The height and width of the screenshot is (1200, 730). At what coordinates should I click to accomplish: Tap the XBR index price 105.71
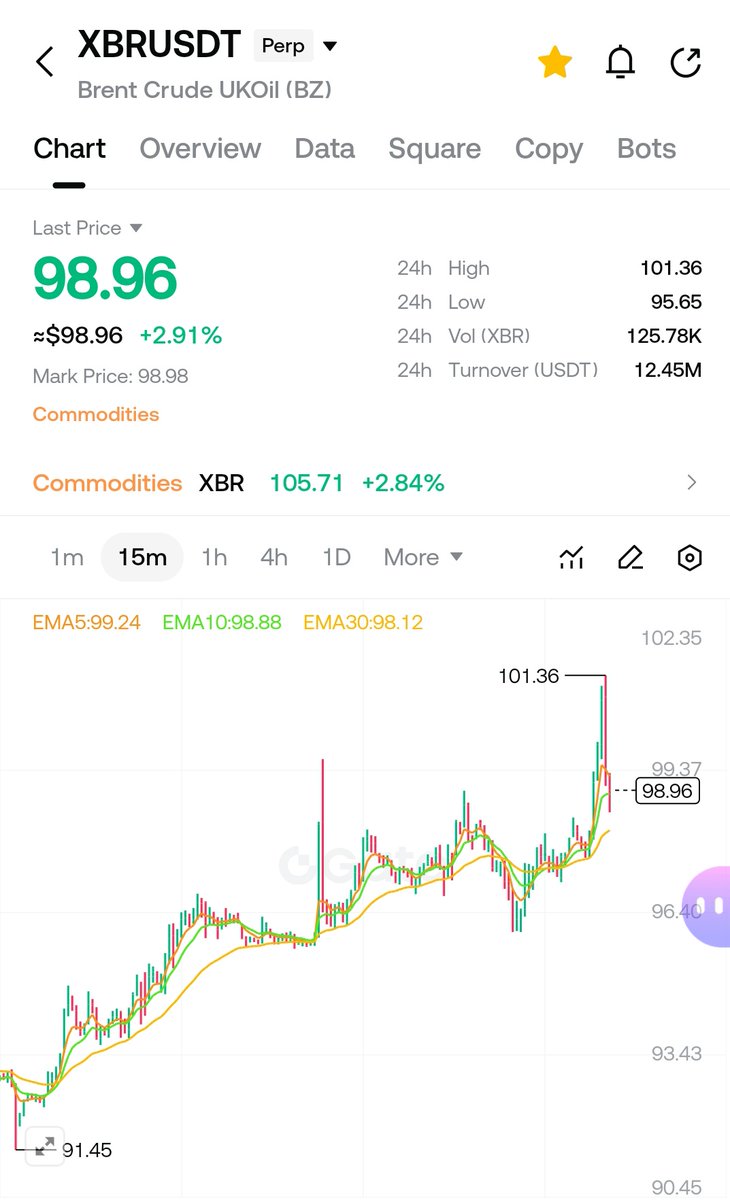pyautogui.click(x=307, y=483)
